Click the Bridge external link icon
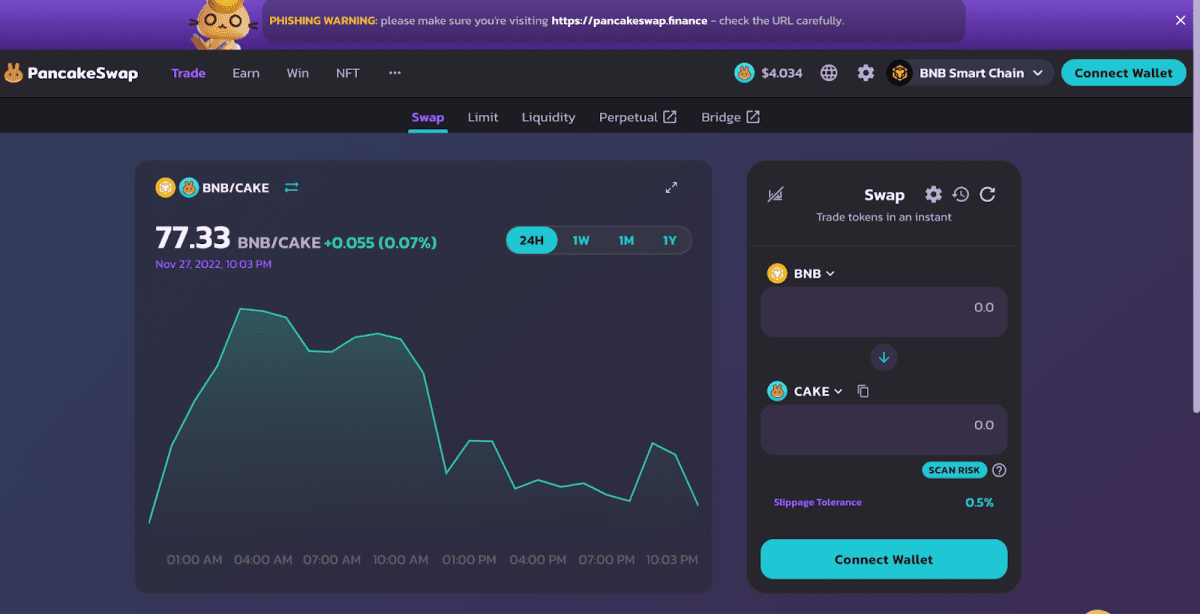This screenshot has height=614, width=1200. click(x=753, y=117)
